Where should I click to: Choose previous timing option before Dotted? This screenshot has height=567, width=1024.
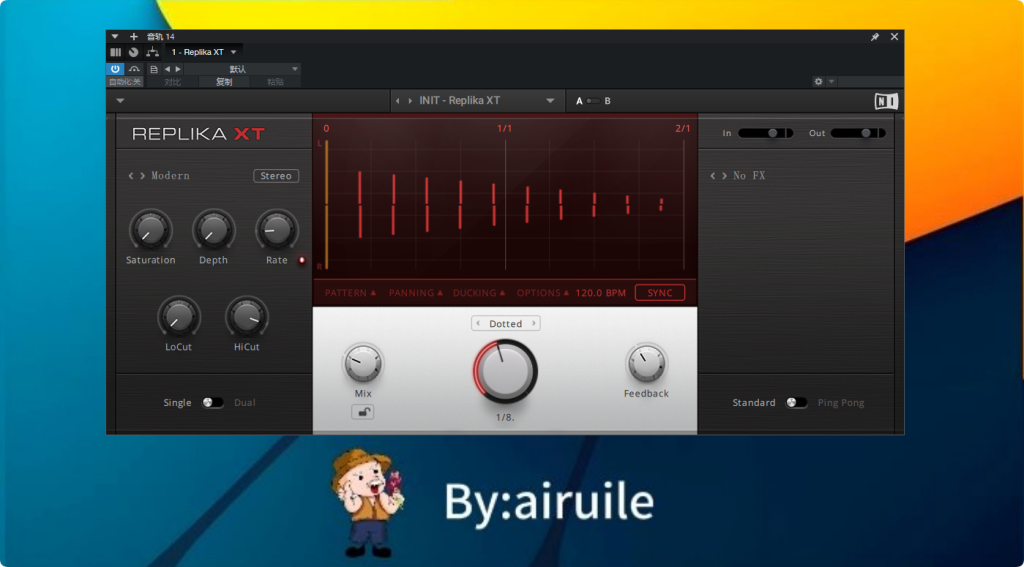[478, 323]
